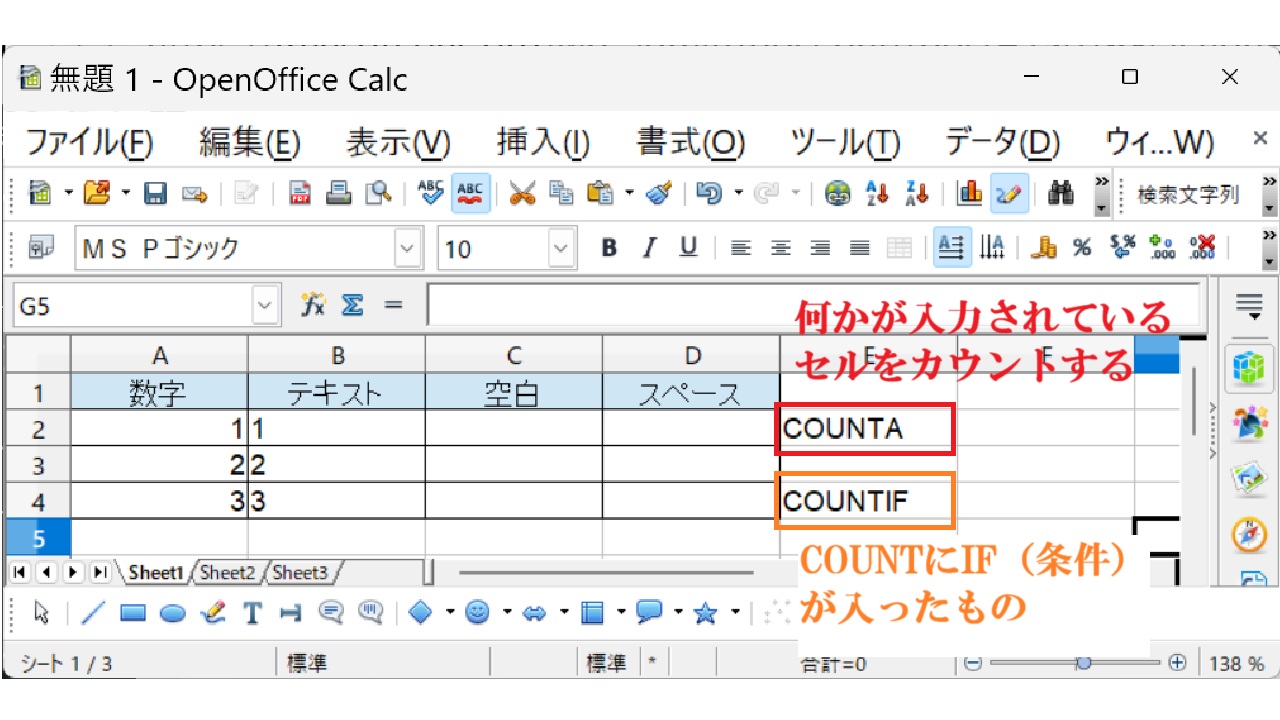Switch to the Sheet2 tab
The image size is (1280, 720).
click(227, 573)
